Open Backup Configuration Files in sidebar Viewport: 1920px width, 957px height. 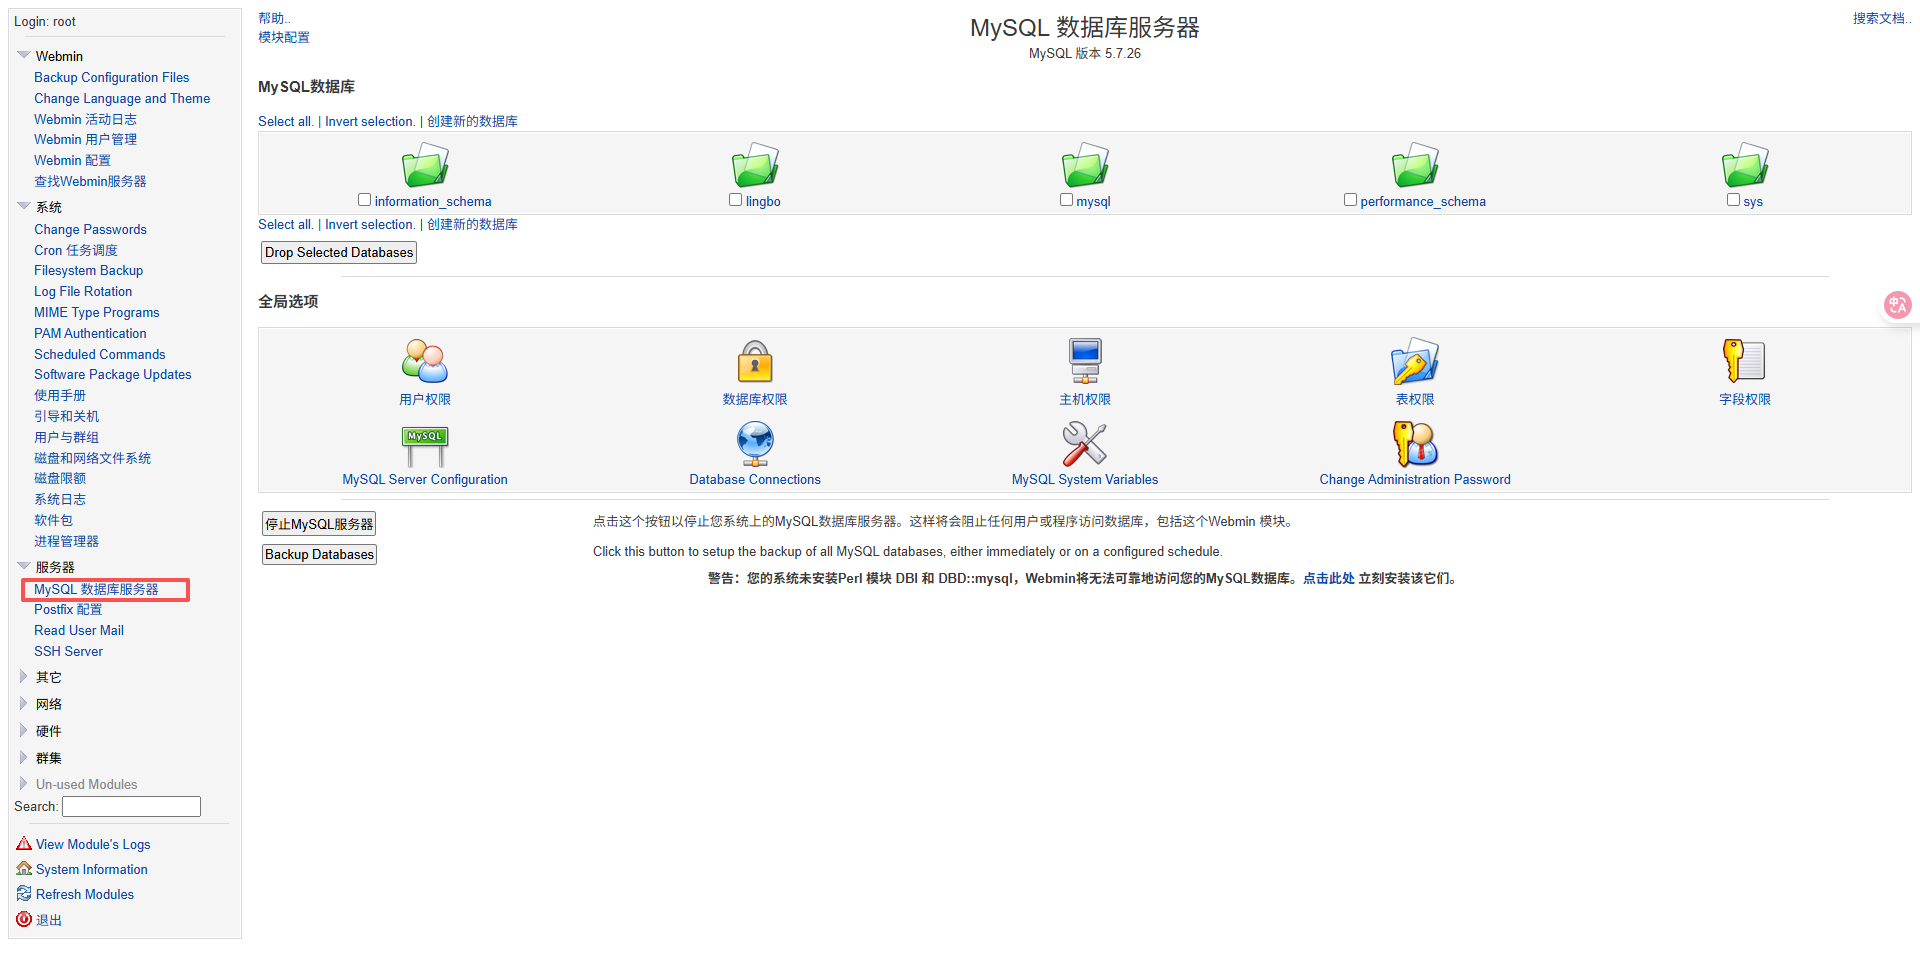coord(111,77)
